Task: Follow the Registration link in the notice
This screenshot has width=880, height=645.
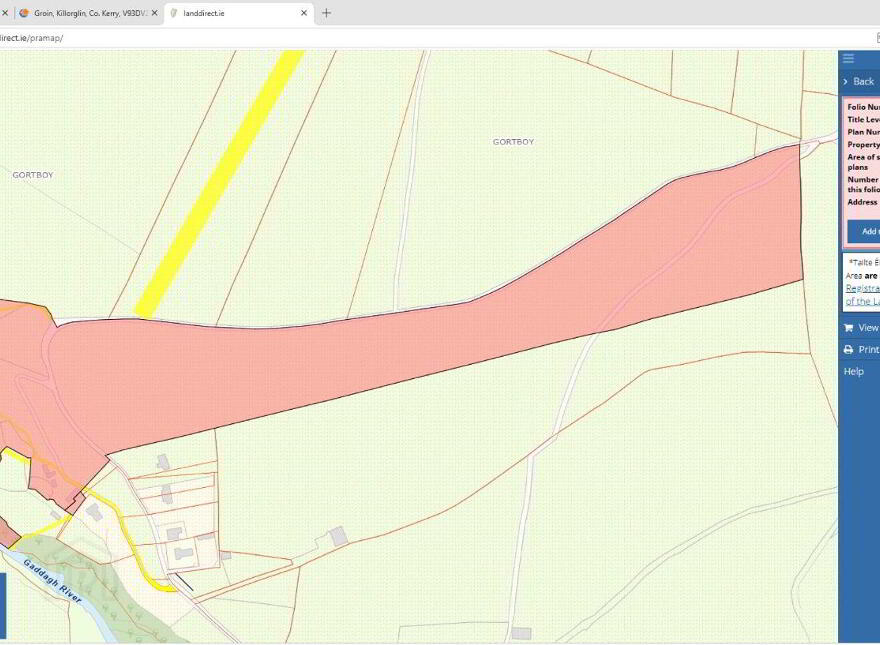Action: (863, 289)
